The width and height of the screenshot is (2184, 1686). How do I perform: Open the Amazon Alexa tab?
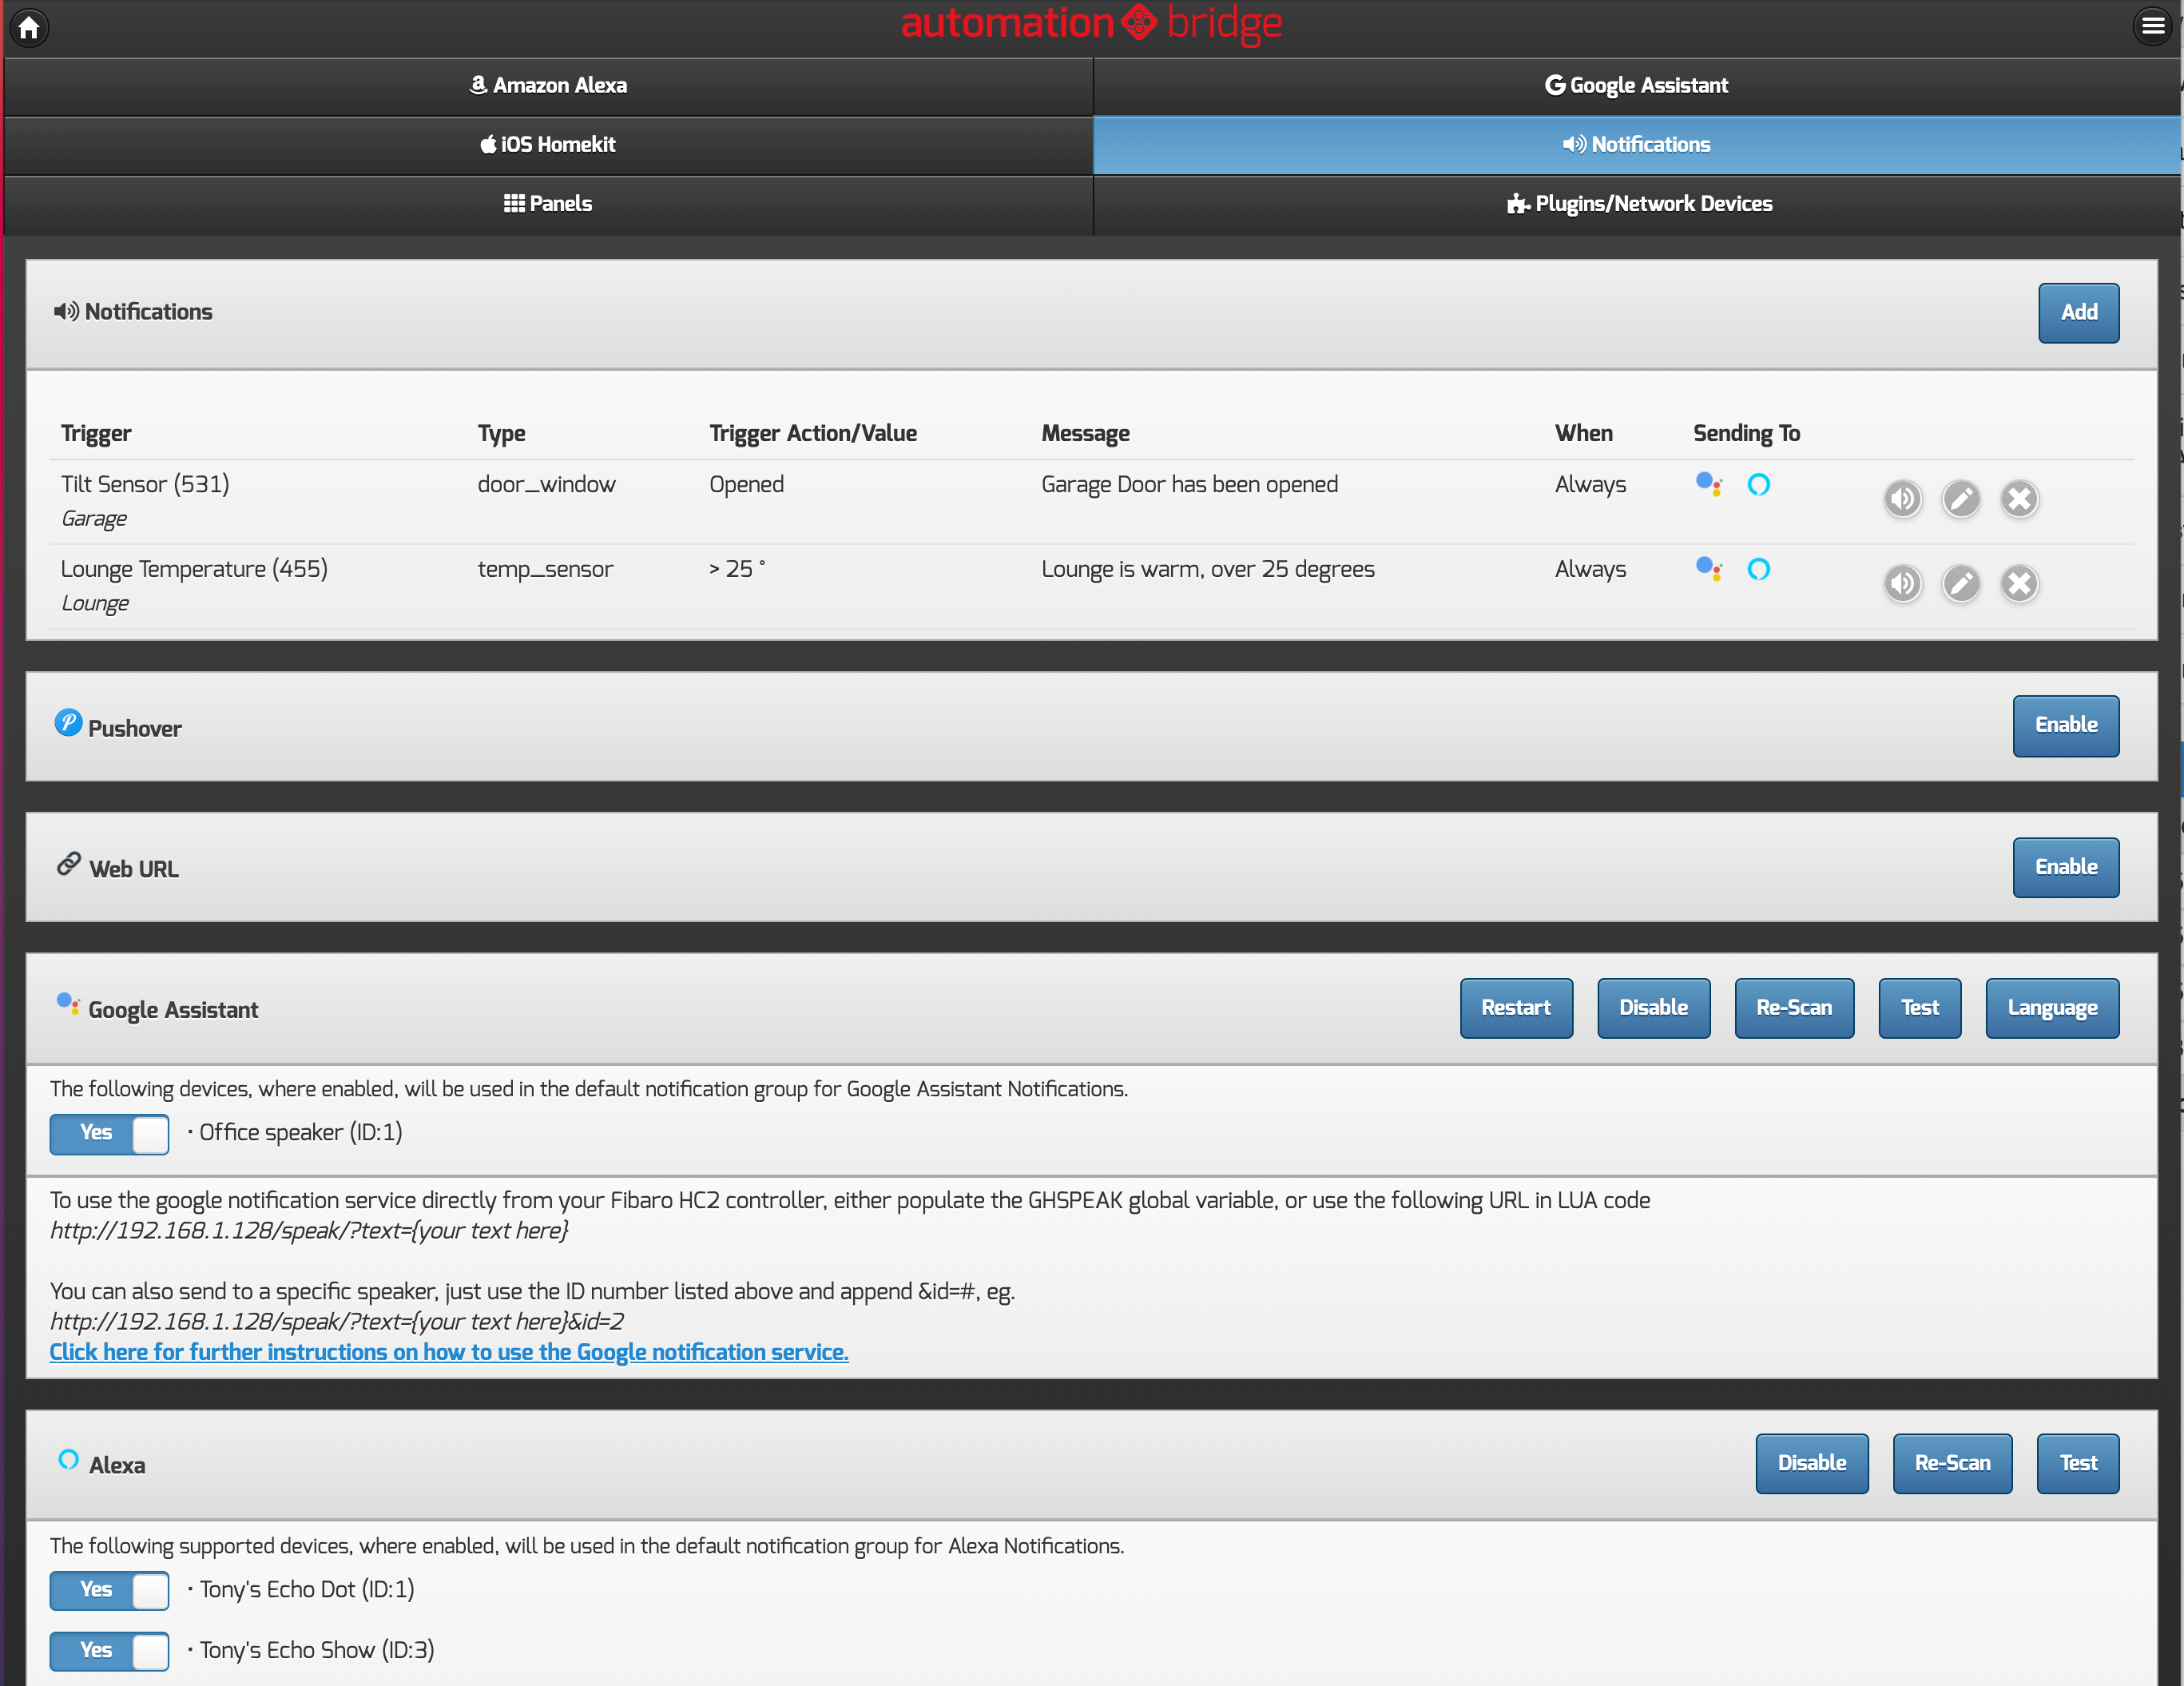tap(548, 86)
